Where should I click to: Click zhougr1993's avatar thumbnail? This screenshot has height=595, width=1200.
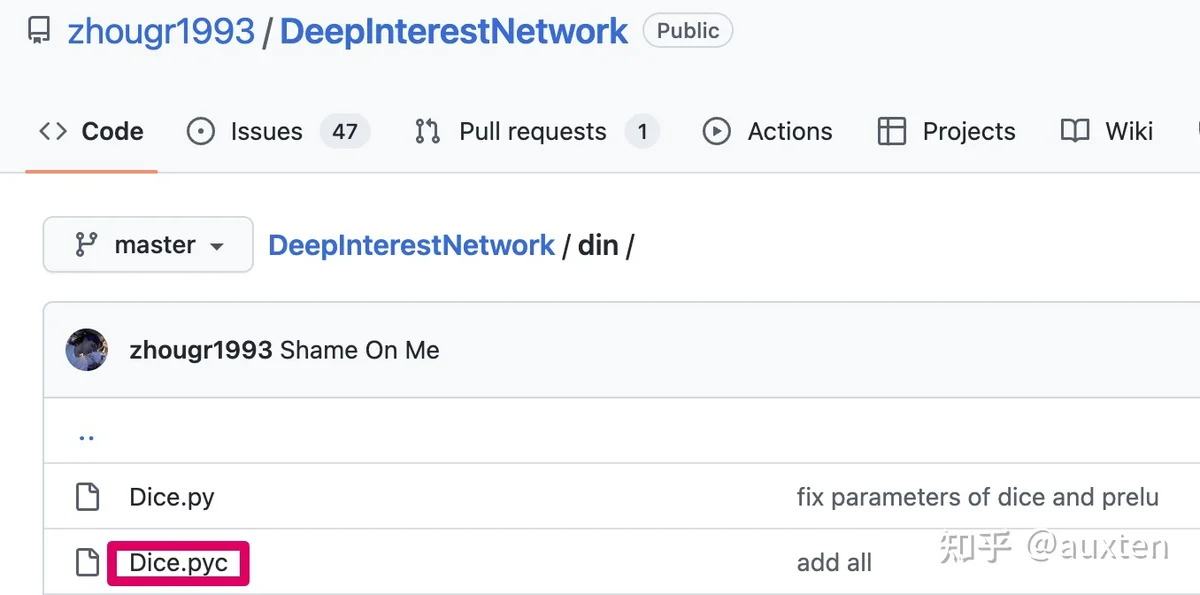point(87,350)
